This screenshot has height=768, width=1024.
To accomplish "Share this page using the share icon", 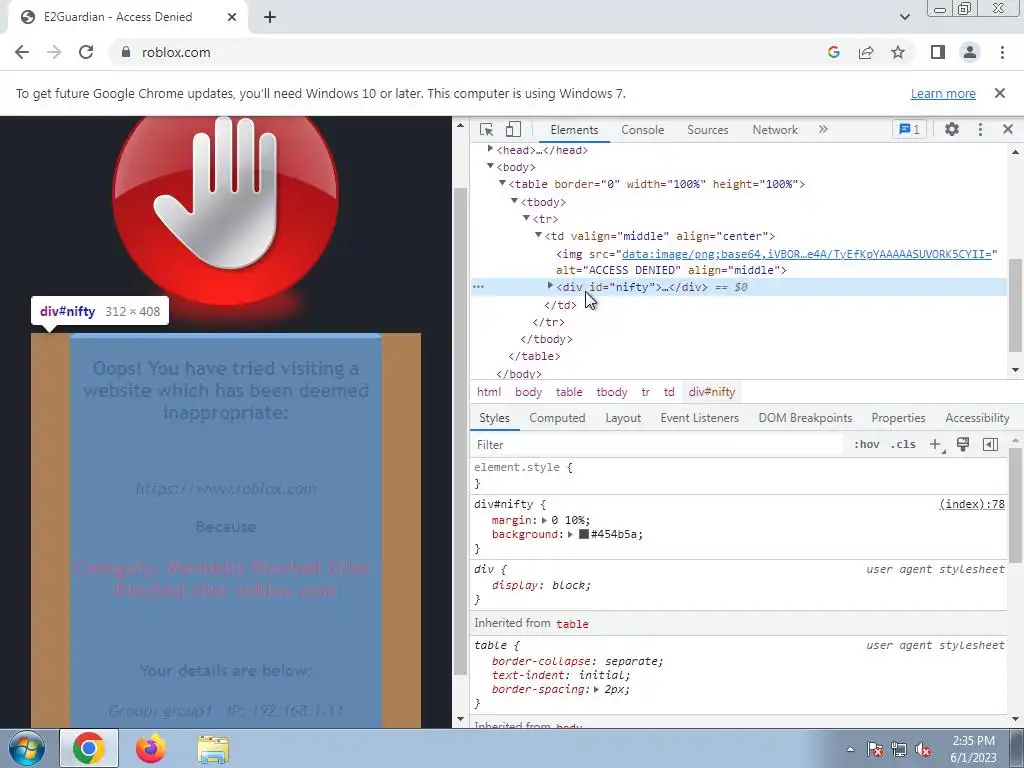I will click(x=866, y=52).
